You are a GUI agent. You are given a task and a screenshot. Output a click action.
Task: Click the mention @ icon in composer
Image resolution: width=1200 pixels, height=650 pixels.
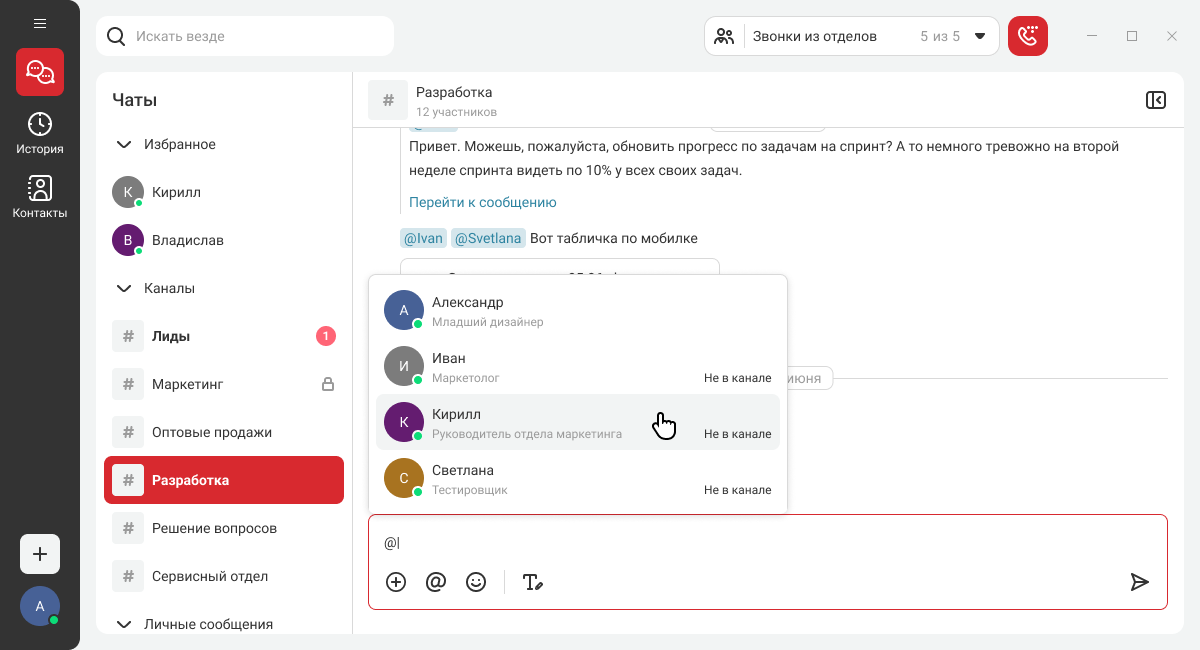pyautogui.click(x=435, y=582)
